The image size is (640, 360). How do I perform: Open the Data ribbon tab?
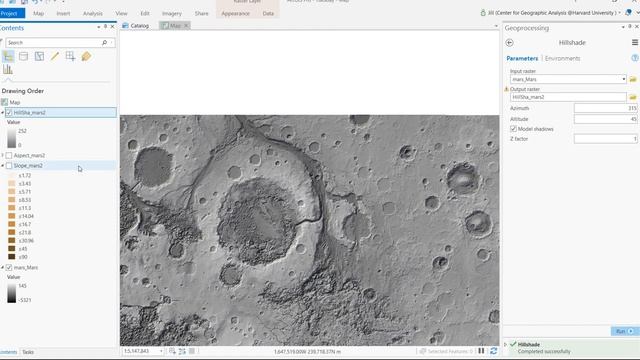[268, 13]
